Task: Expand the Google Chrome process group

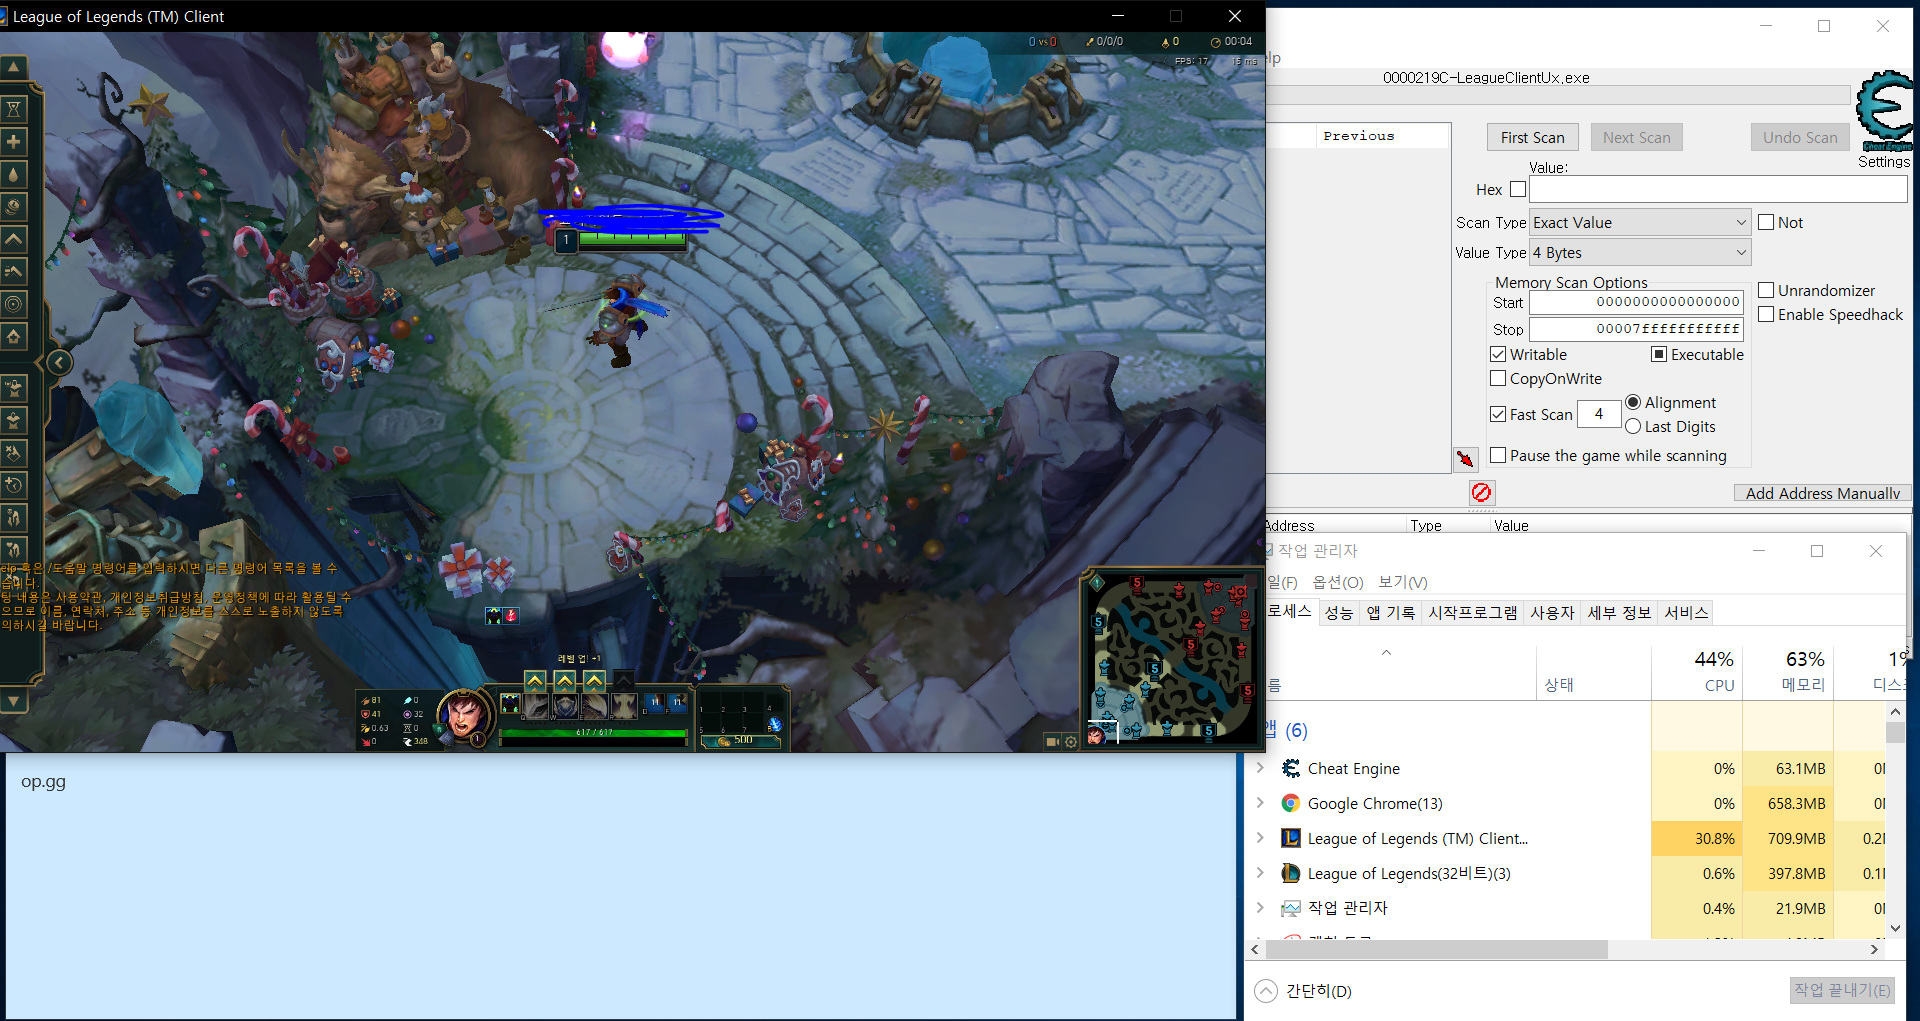Action: [x=1260, y=803]
